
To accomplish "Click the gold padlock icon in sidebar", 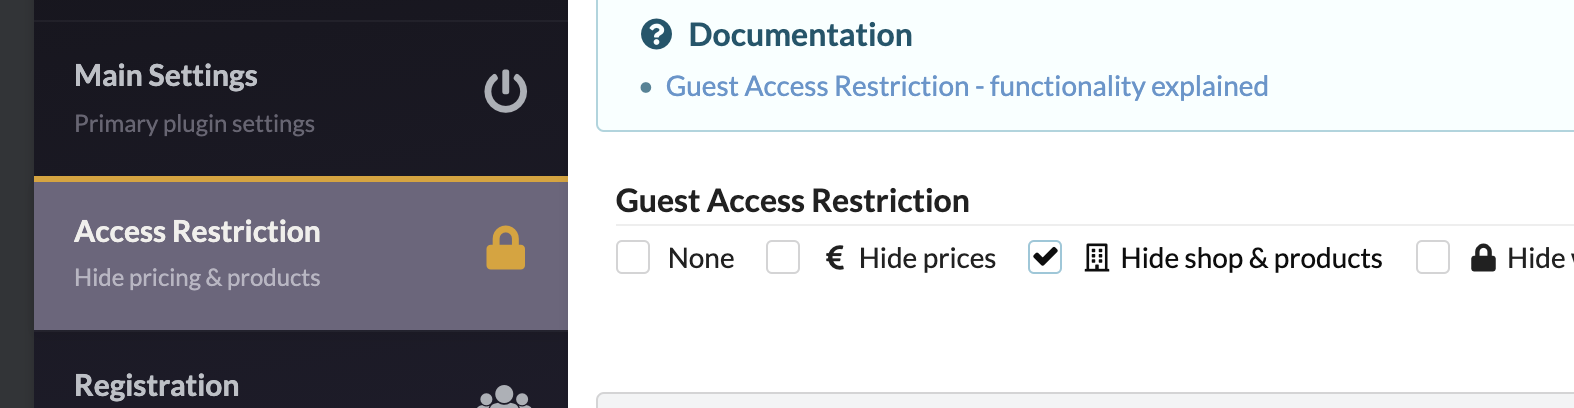I will tap(506, 248).
